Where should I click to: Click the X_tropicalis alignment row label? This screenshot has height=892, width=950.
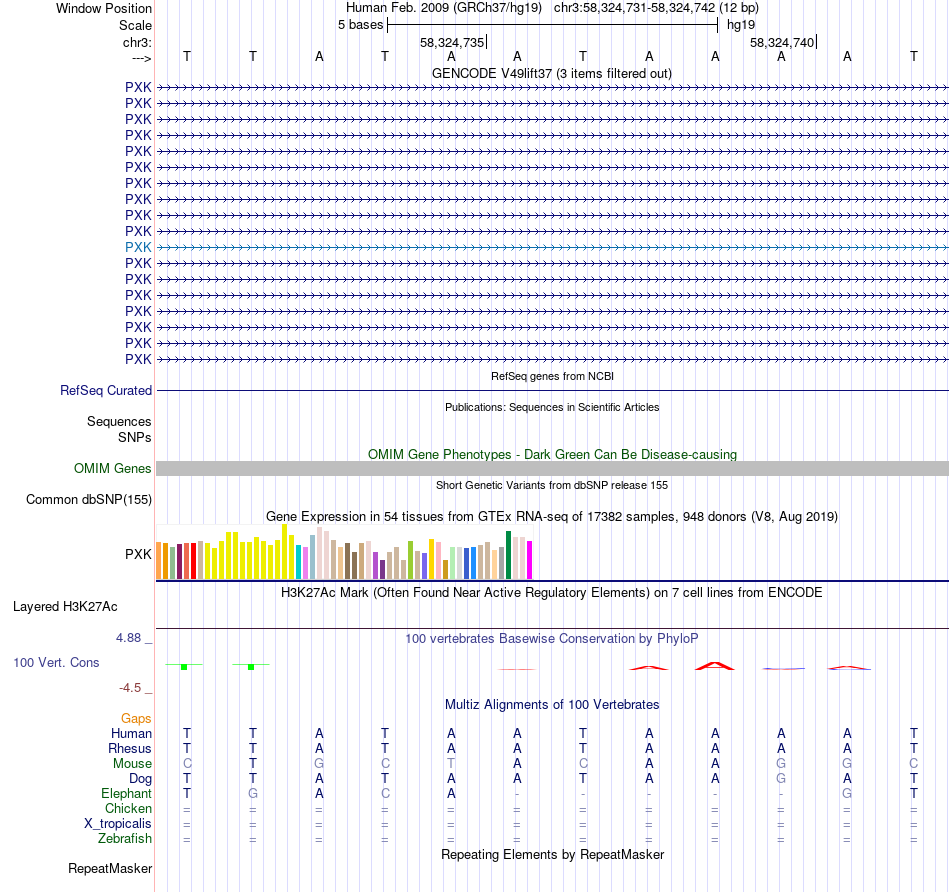118,824
